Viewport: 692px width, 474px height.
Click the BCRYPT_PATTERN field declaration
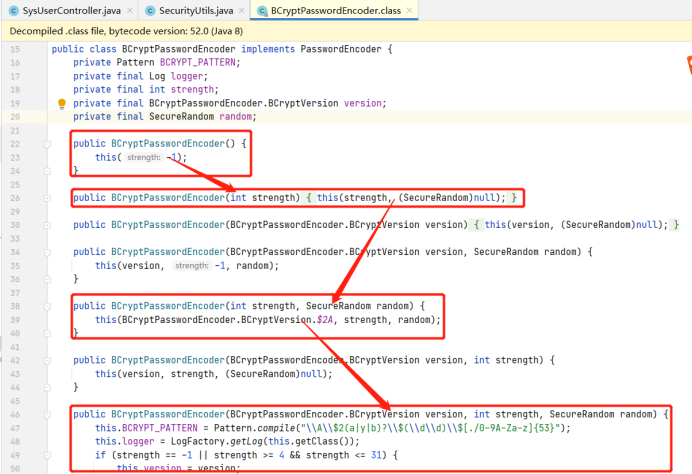(198, 63)
